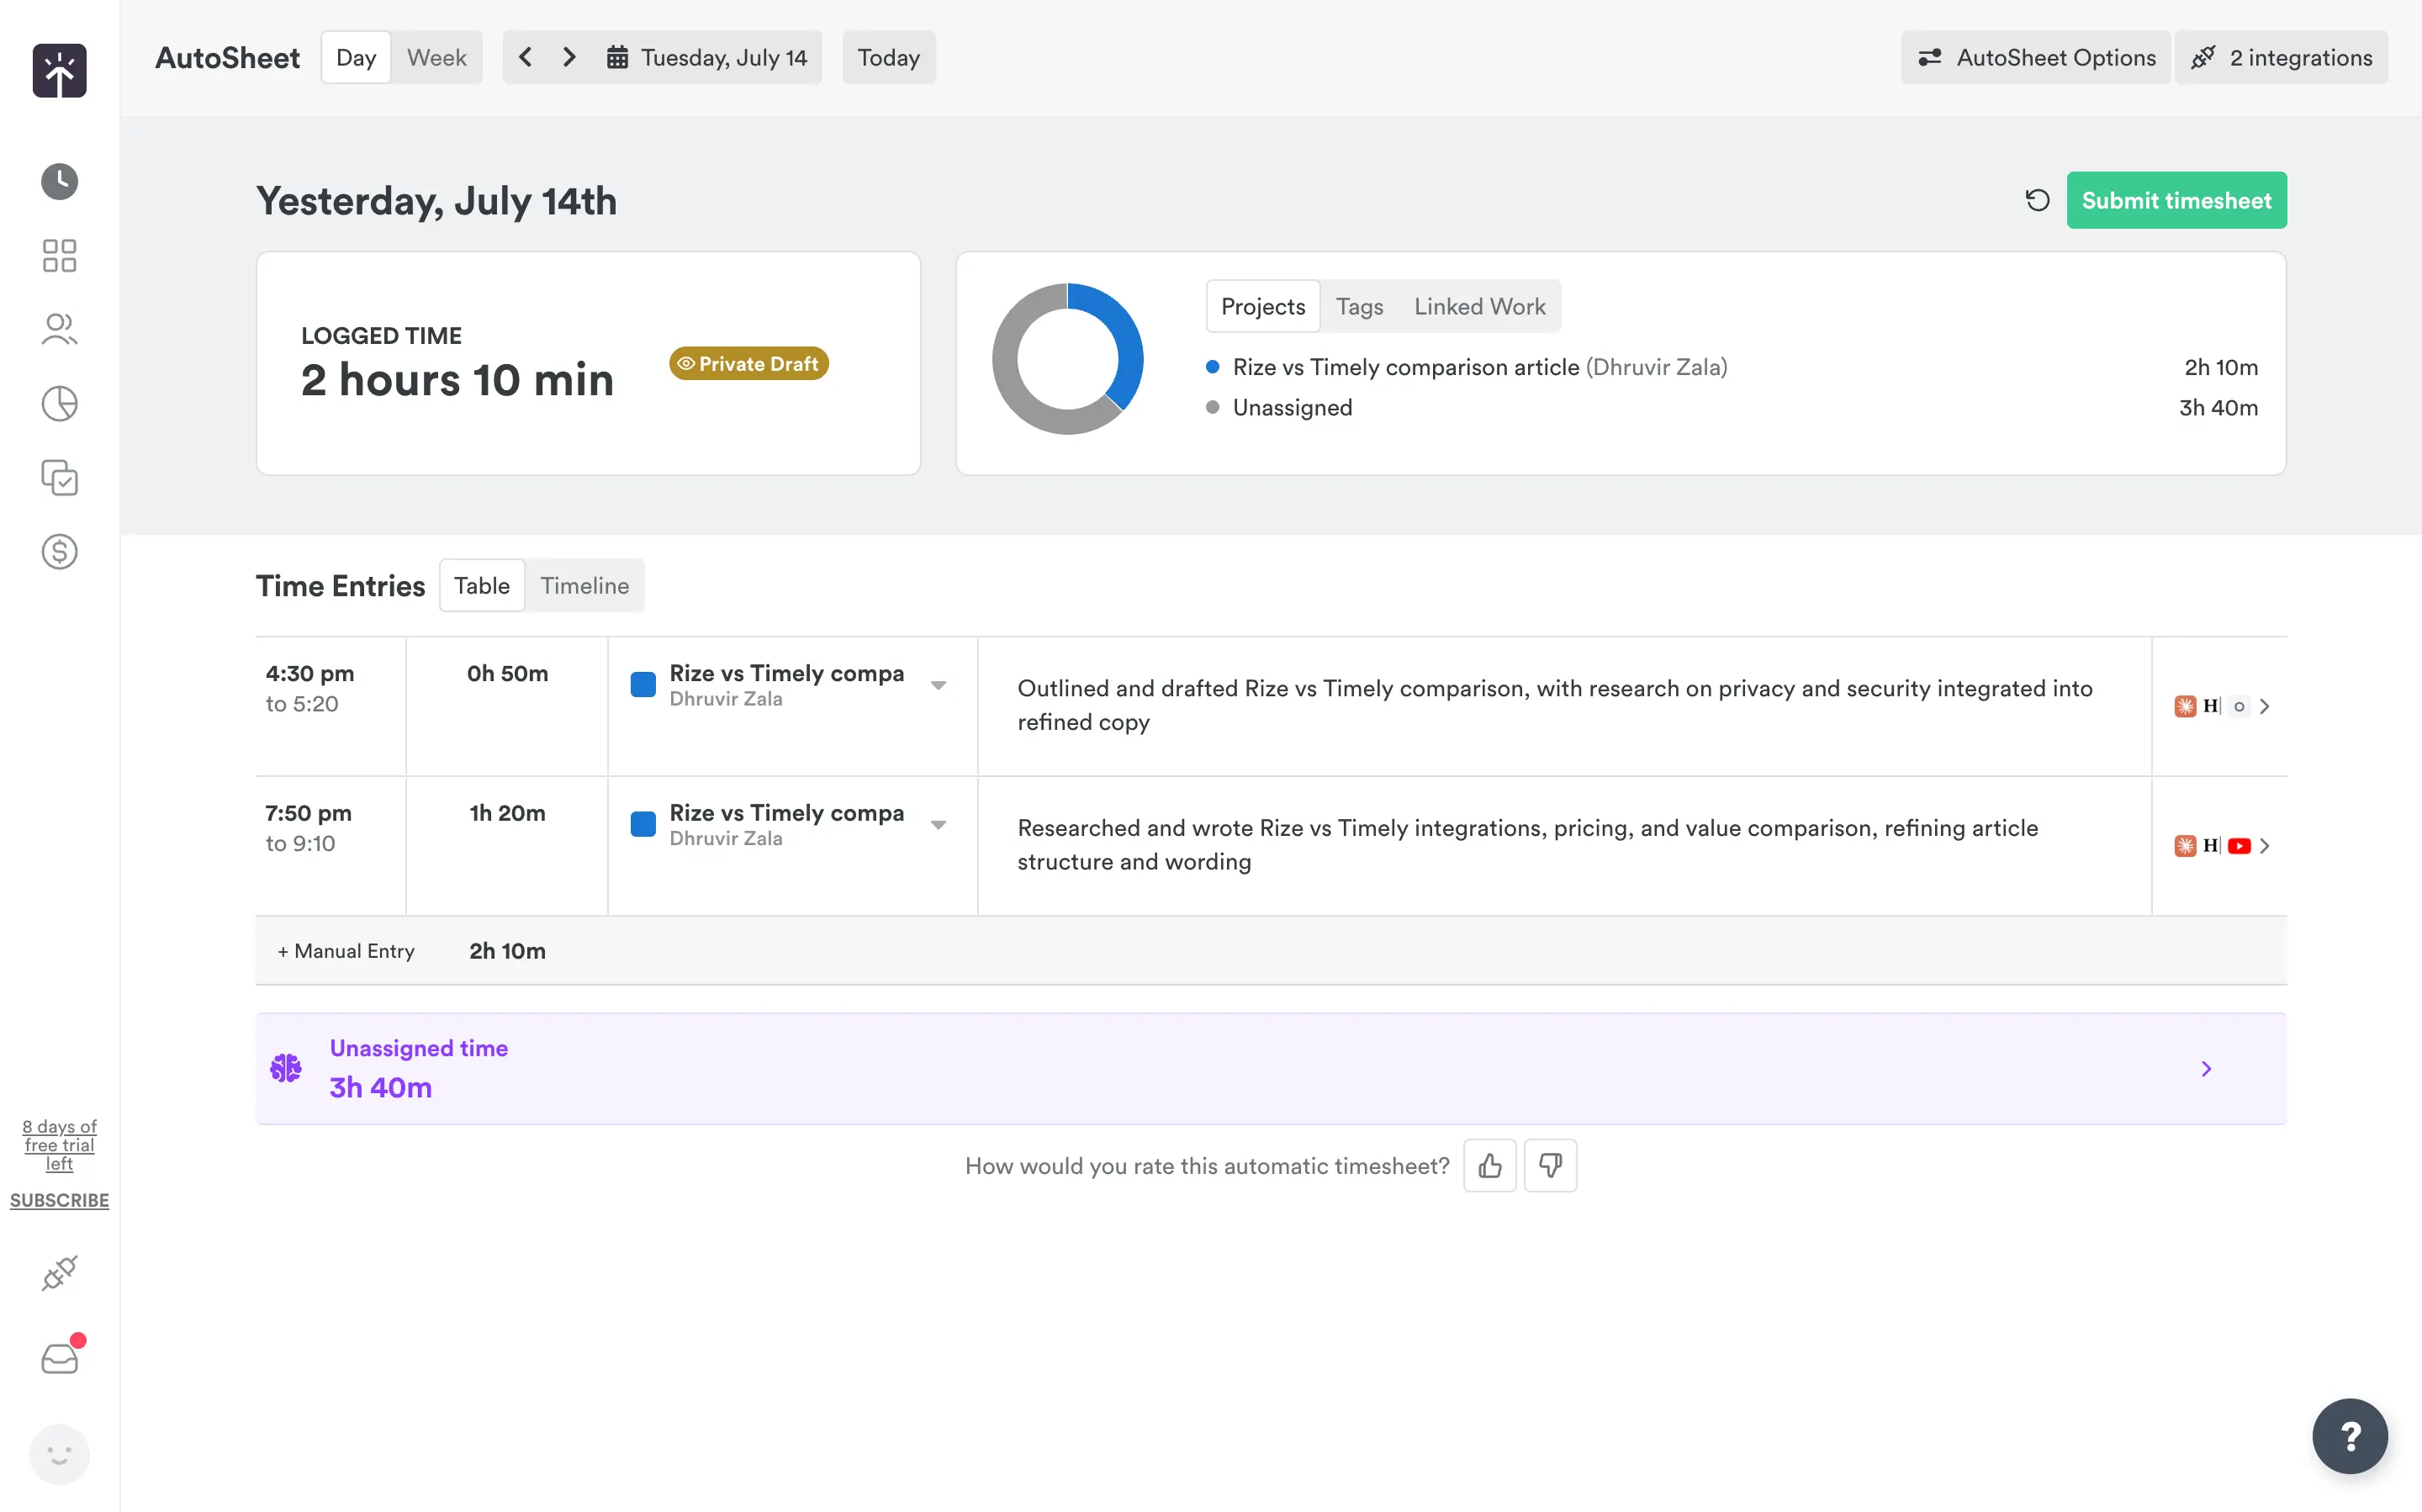Open the Tuesday, July 14 date picker
This screenshot has width=2422, height=1512.
[x=707, y=57]
